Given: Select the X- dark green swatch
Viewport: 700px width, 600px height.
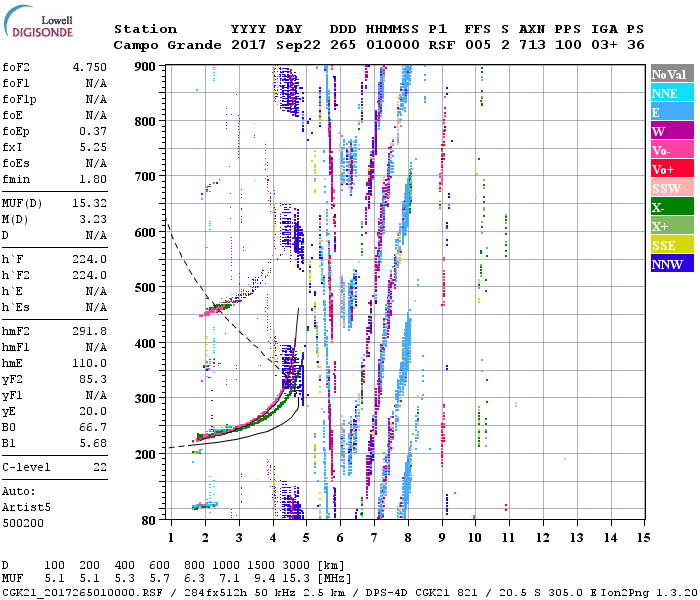Looking at the screenshot, I should point(672,206).
